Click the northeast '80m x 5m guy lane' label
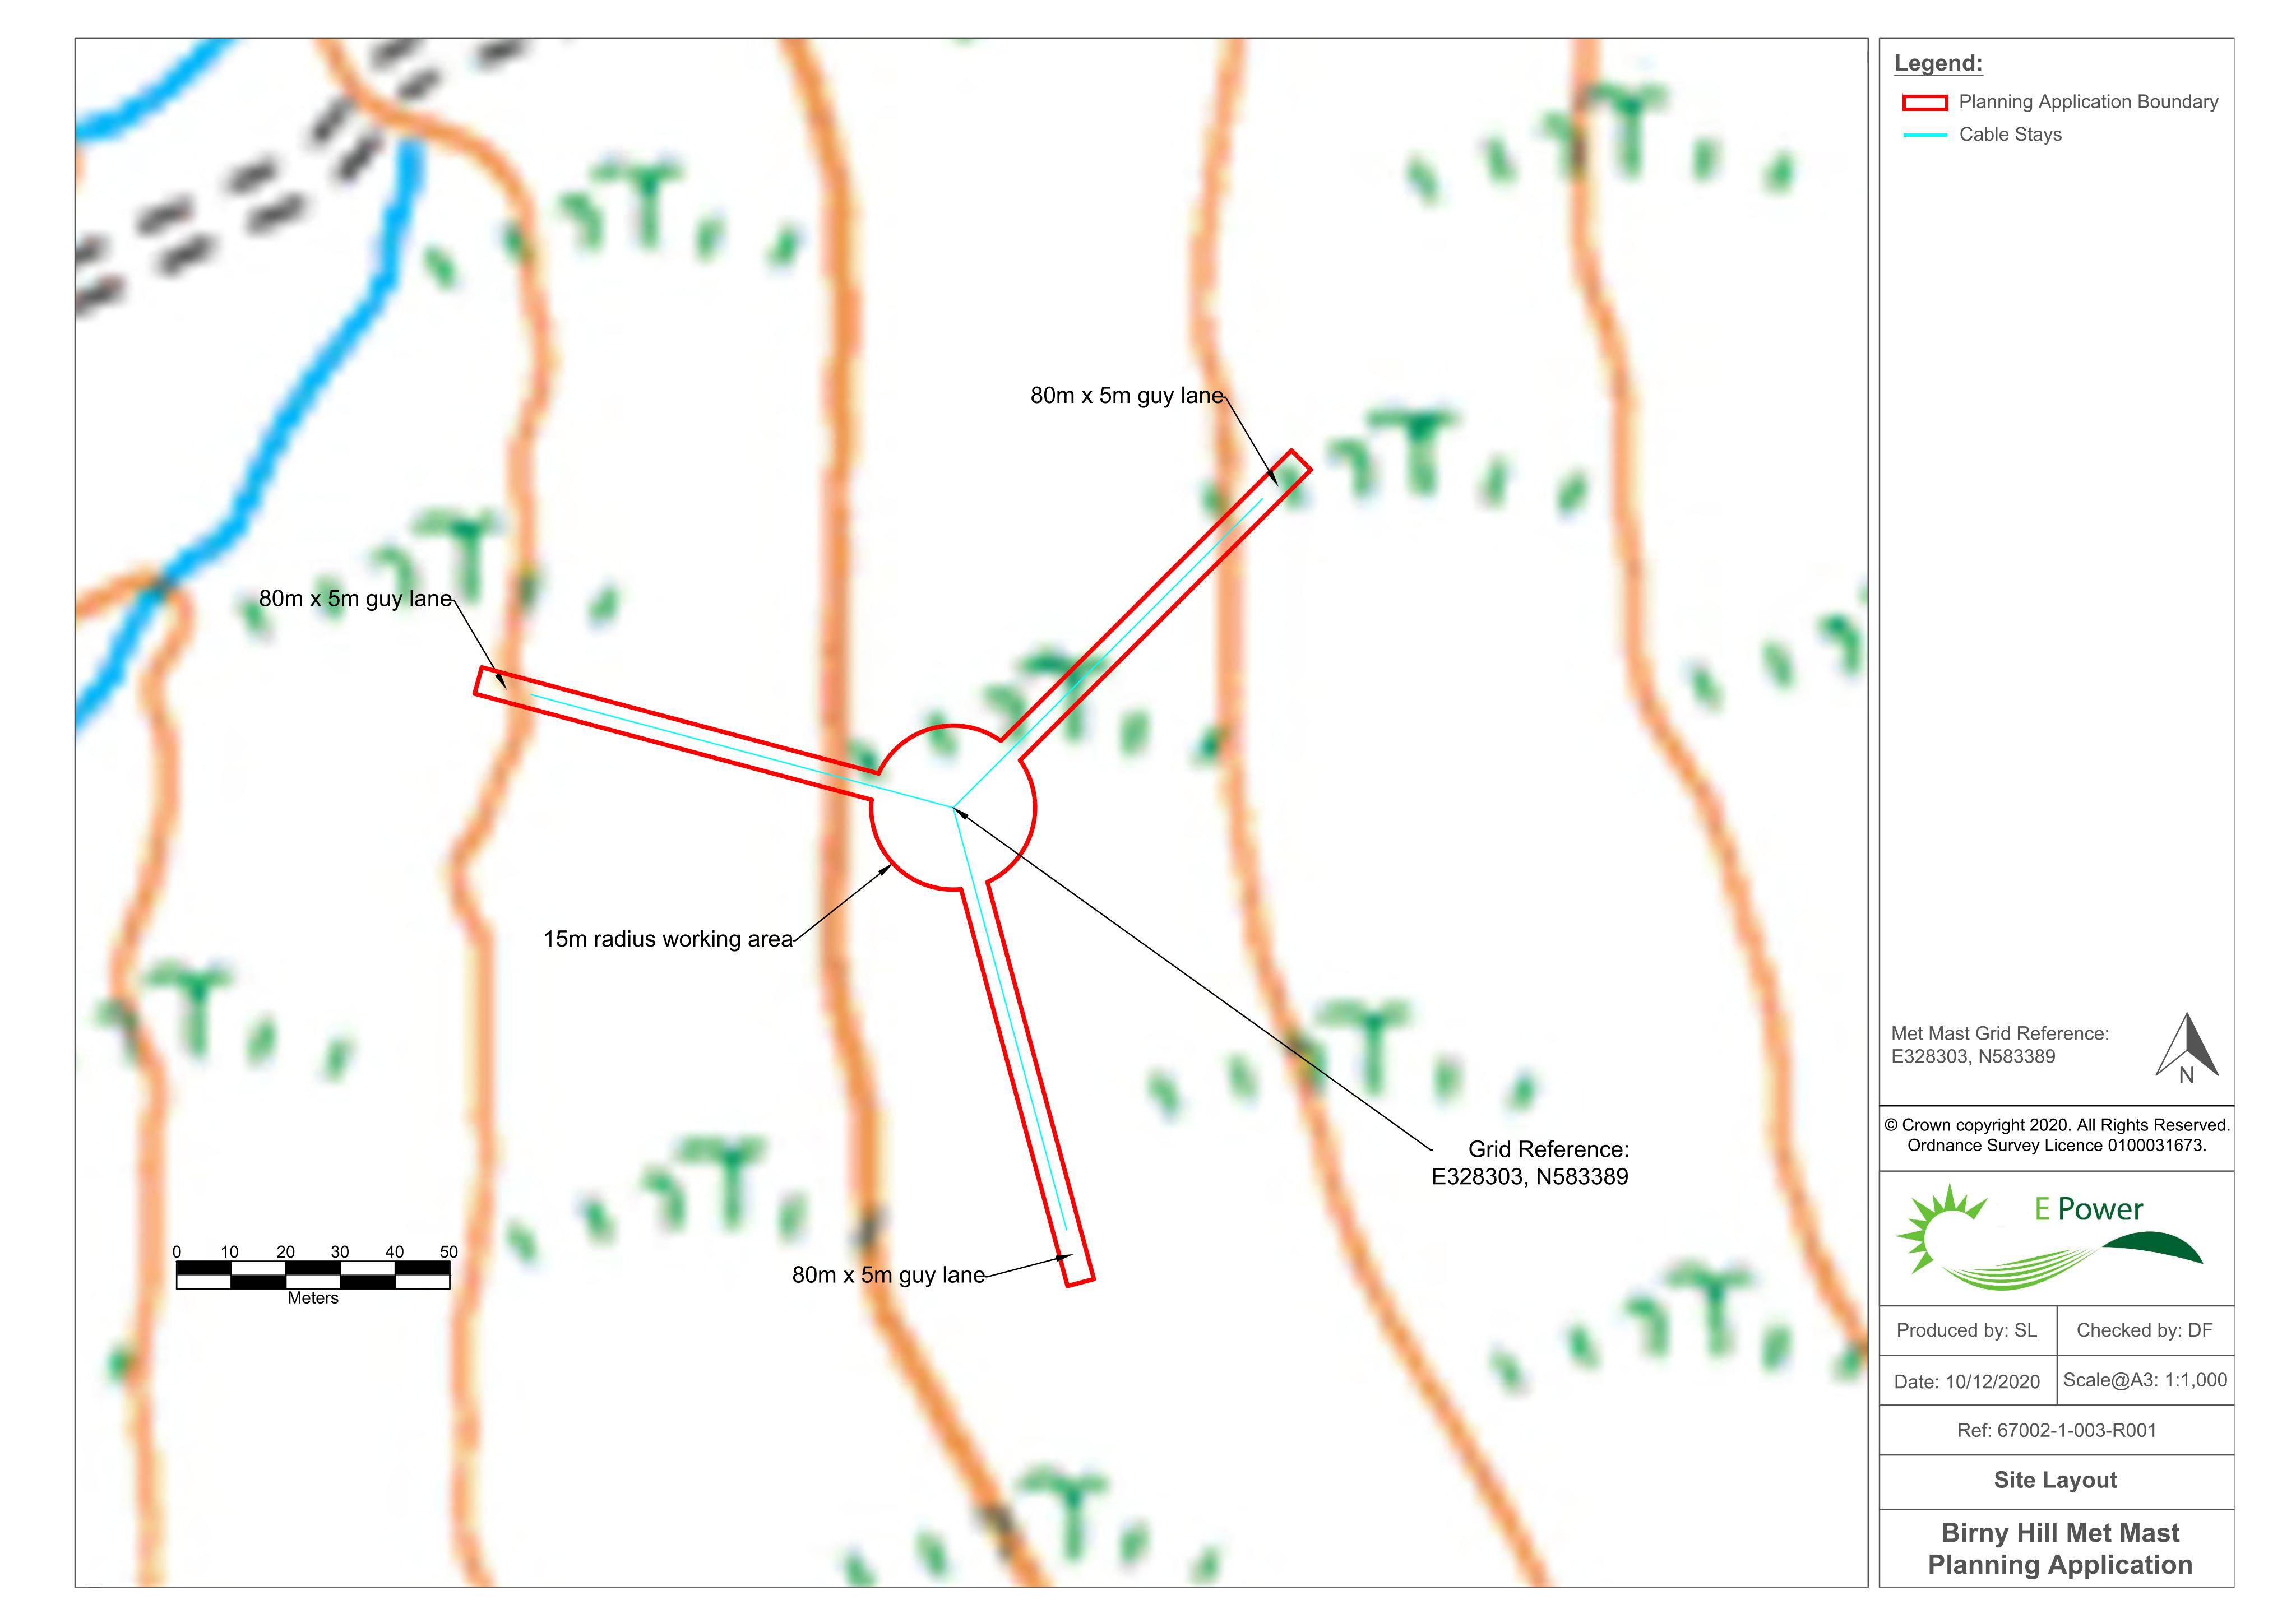Viewport: 2296px width, 1623px height. coord(1127,395)
